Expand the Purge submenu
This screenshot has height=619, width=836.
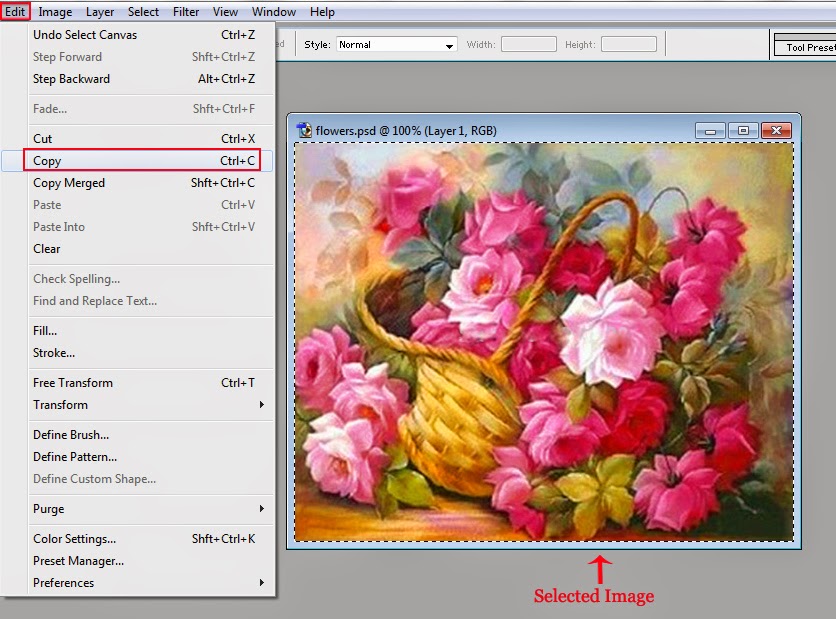143,509
